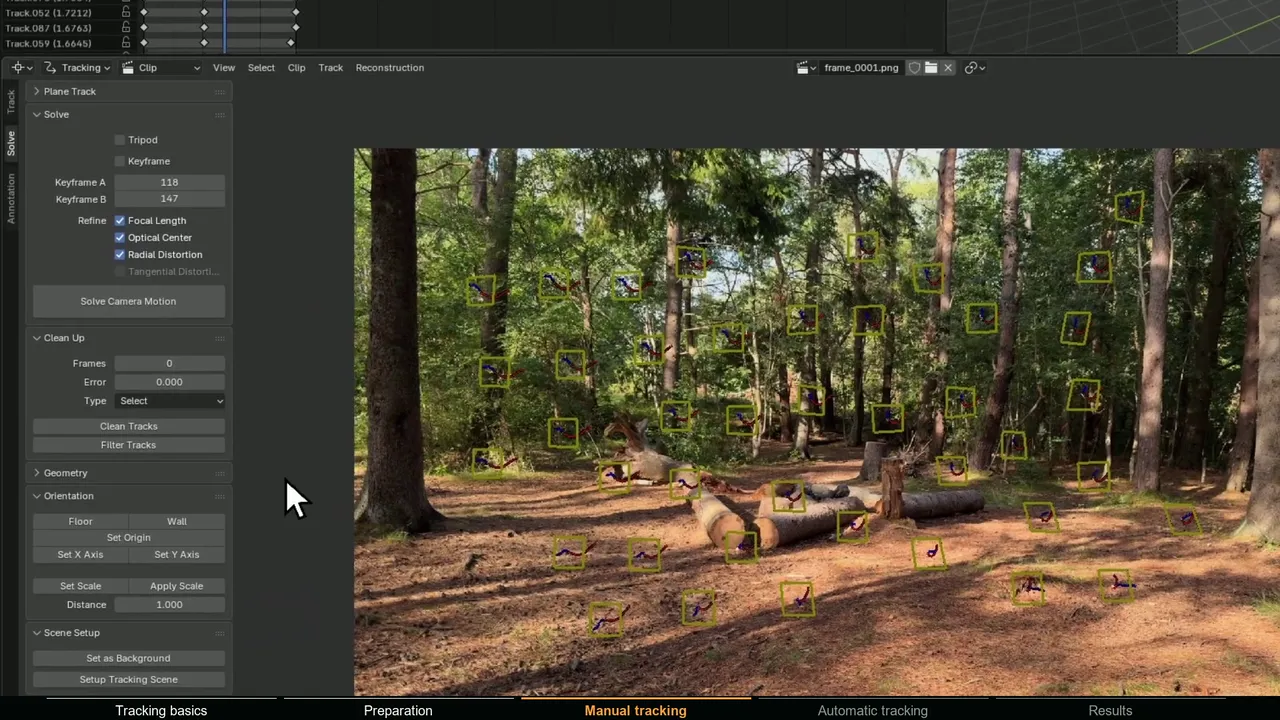Grab the Scene Setup panel drag handle
1280x720 pixels.
pos(219,633)
